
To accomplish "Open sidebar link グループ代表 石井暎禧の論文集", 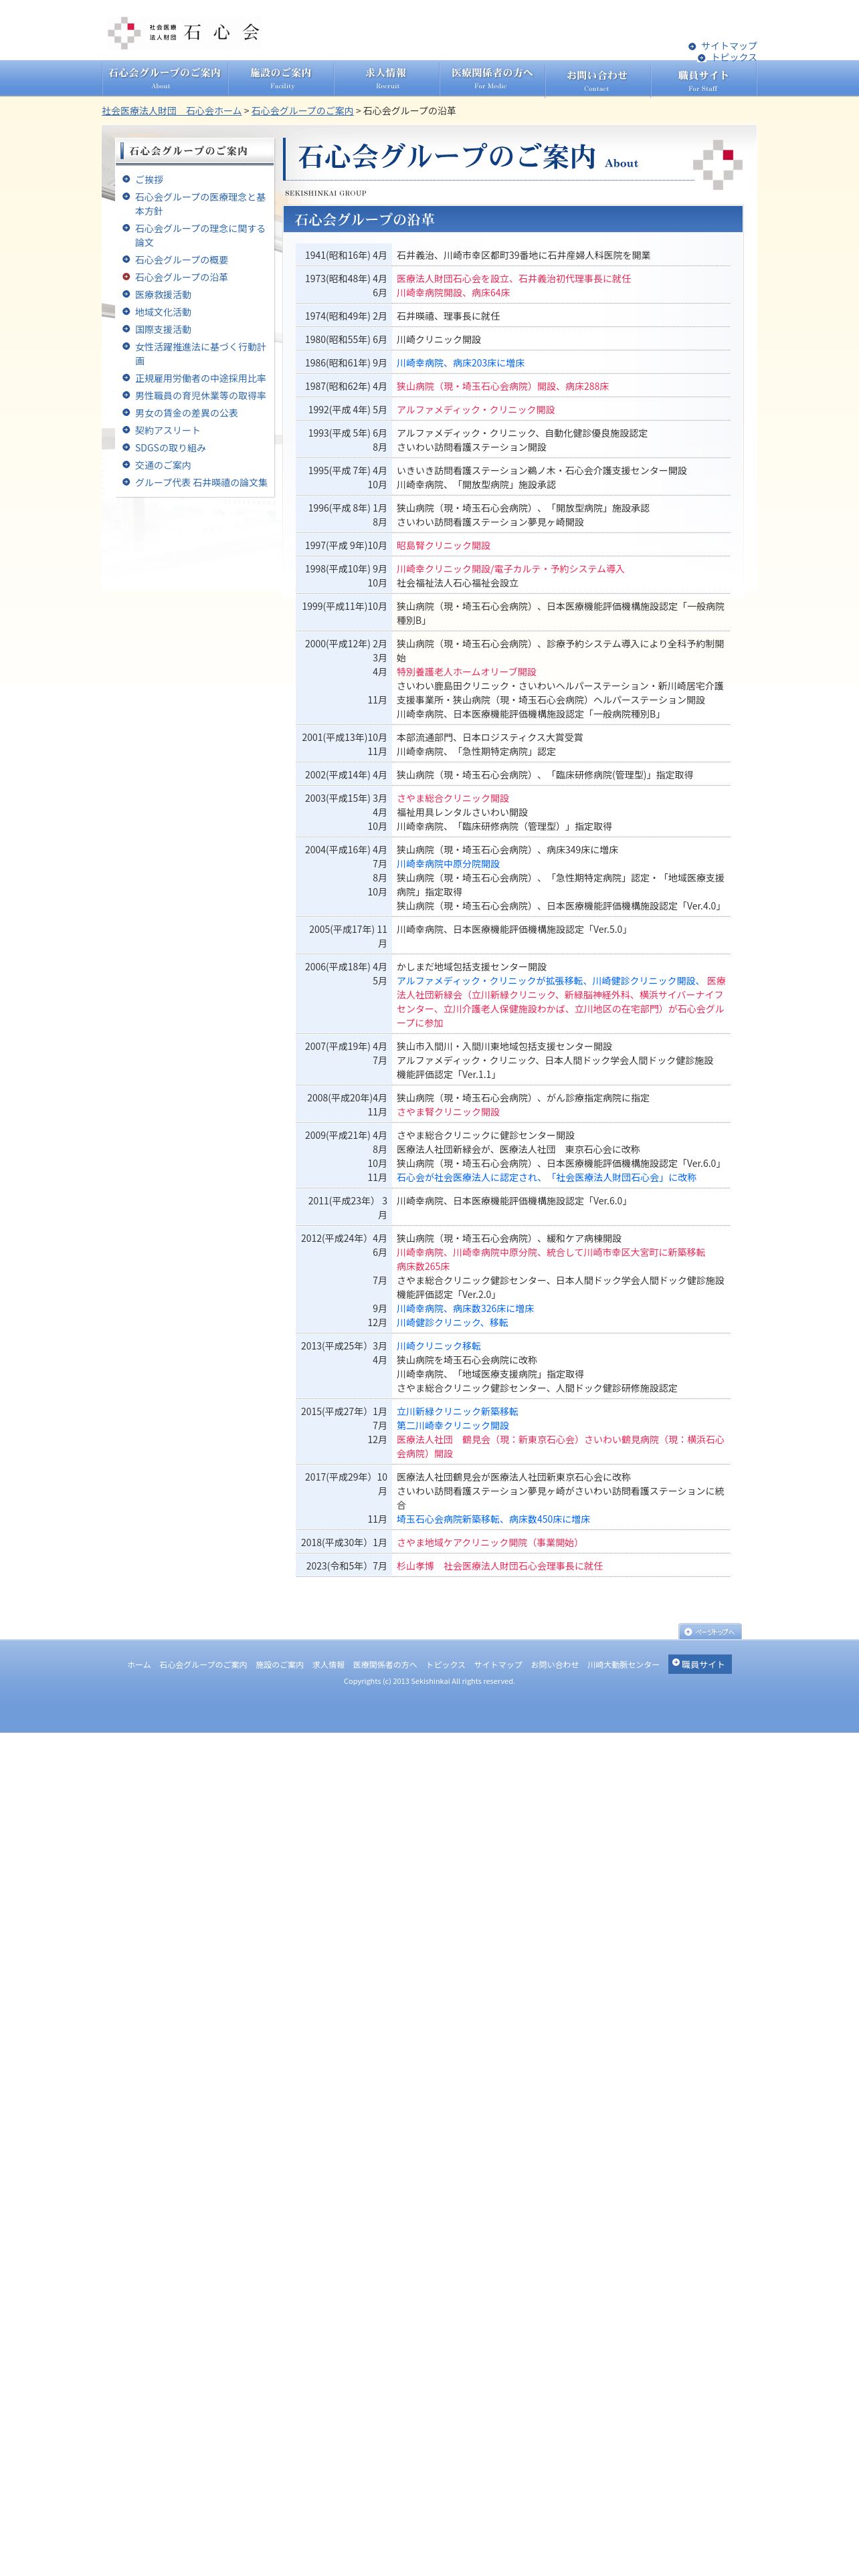I will [201, 482].
